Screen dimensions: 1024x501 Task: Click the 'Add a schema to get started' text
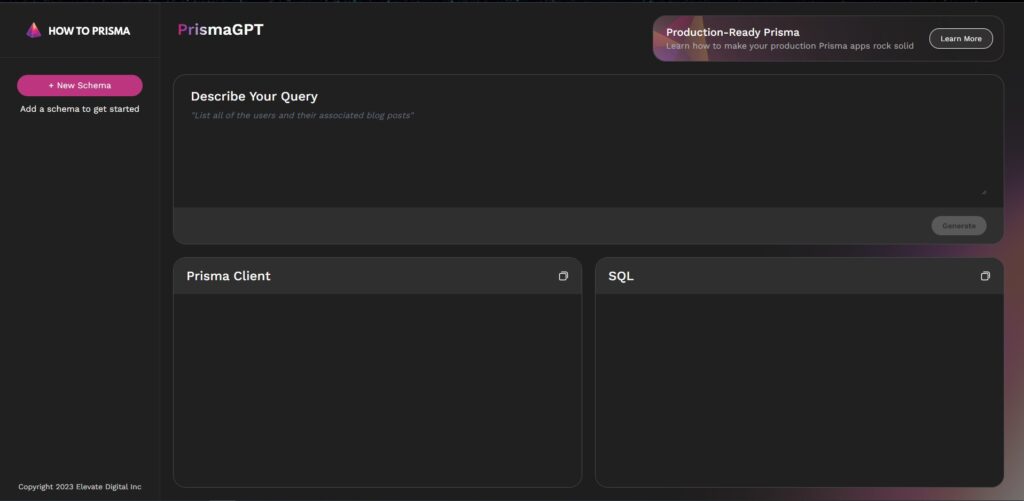(80, 109)
